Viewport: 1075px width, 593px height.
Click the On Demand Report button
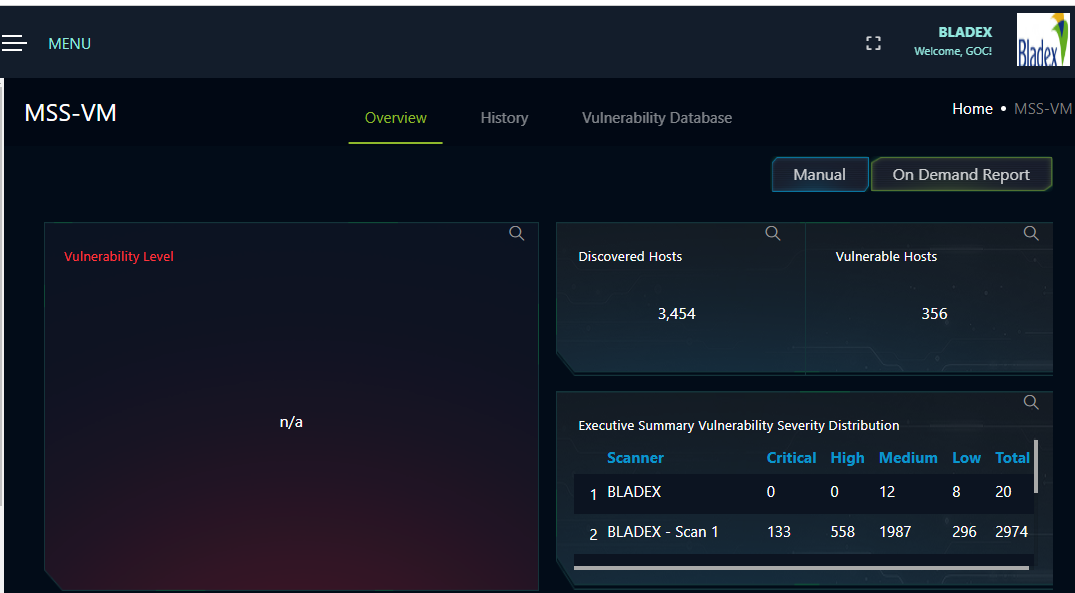tap(961, 175)
